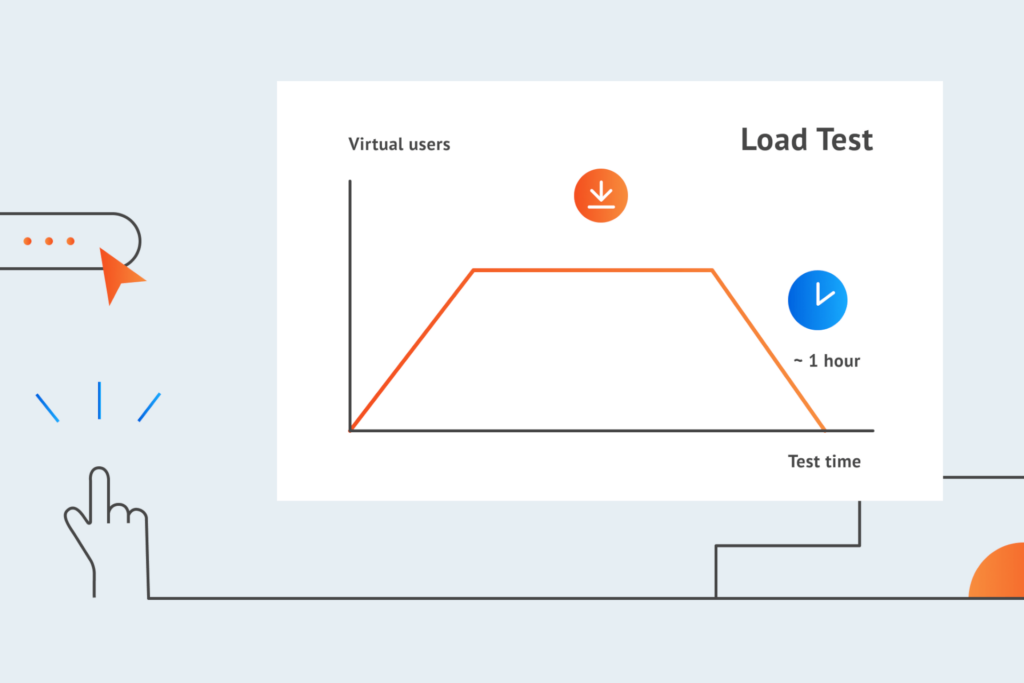
Task: Click the flat plateau of orange line
Action: click(593, 270)
